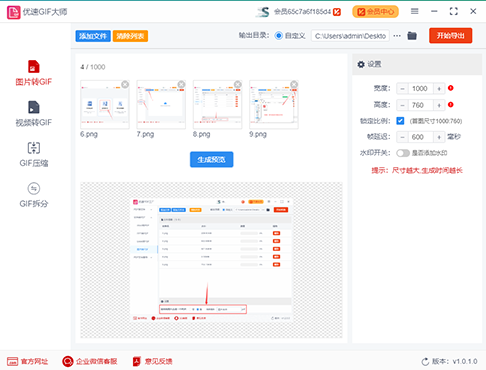Click the 提示 size warning text
This screenshot has height=370, width=486.
pos(417,171)
